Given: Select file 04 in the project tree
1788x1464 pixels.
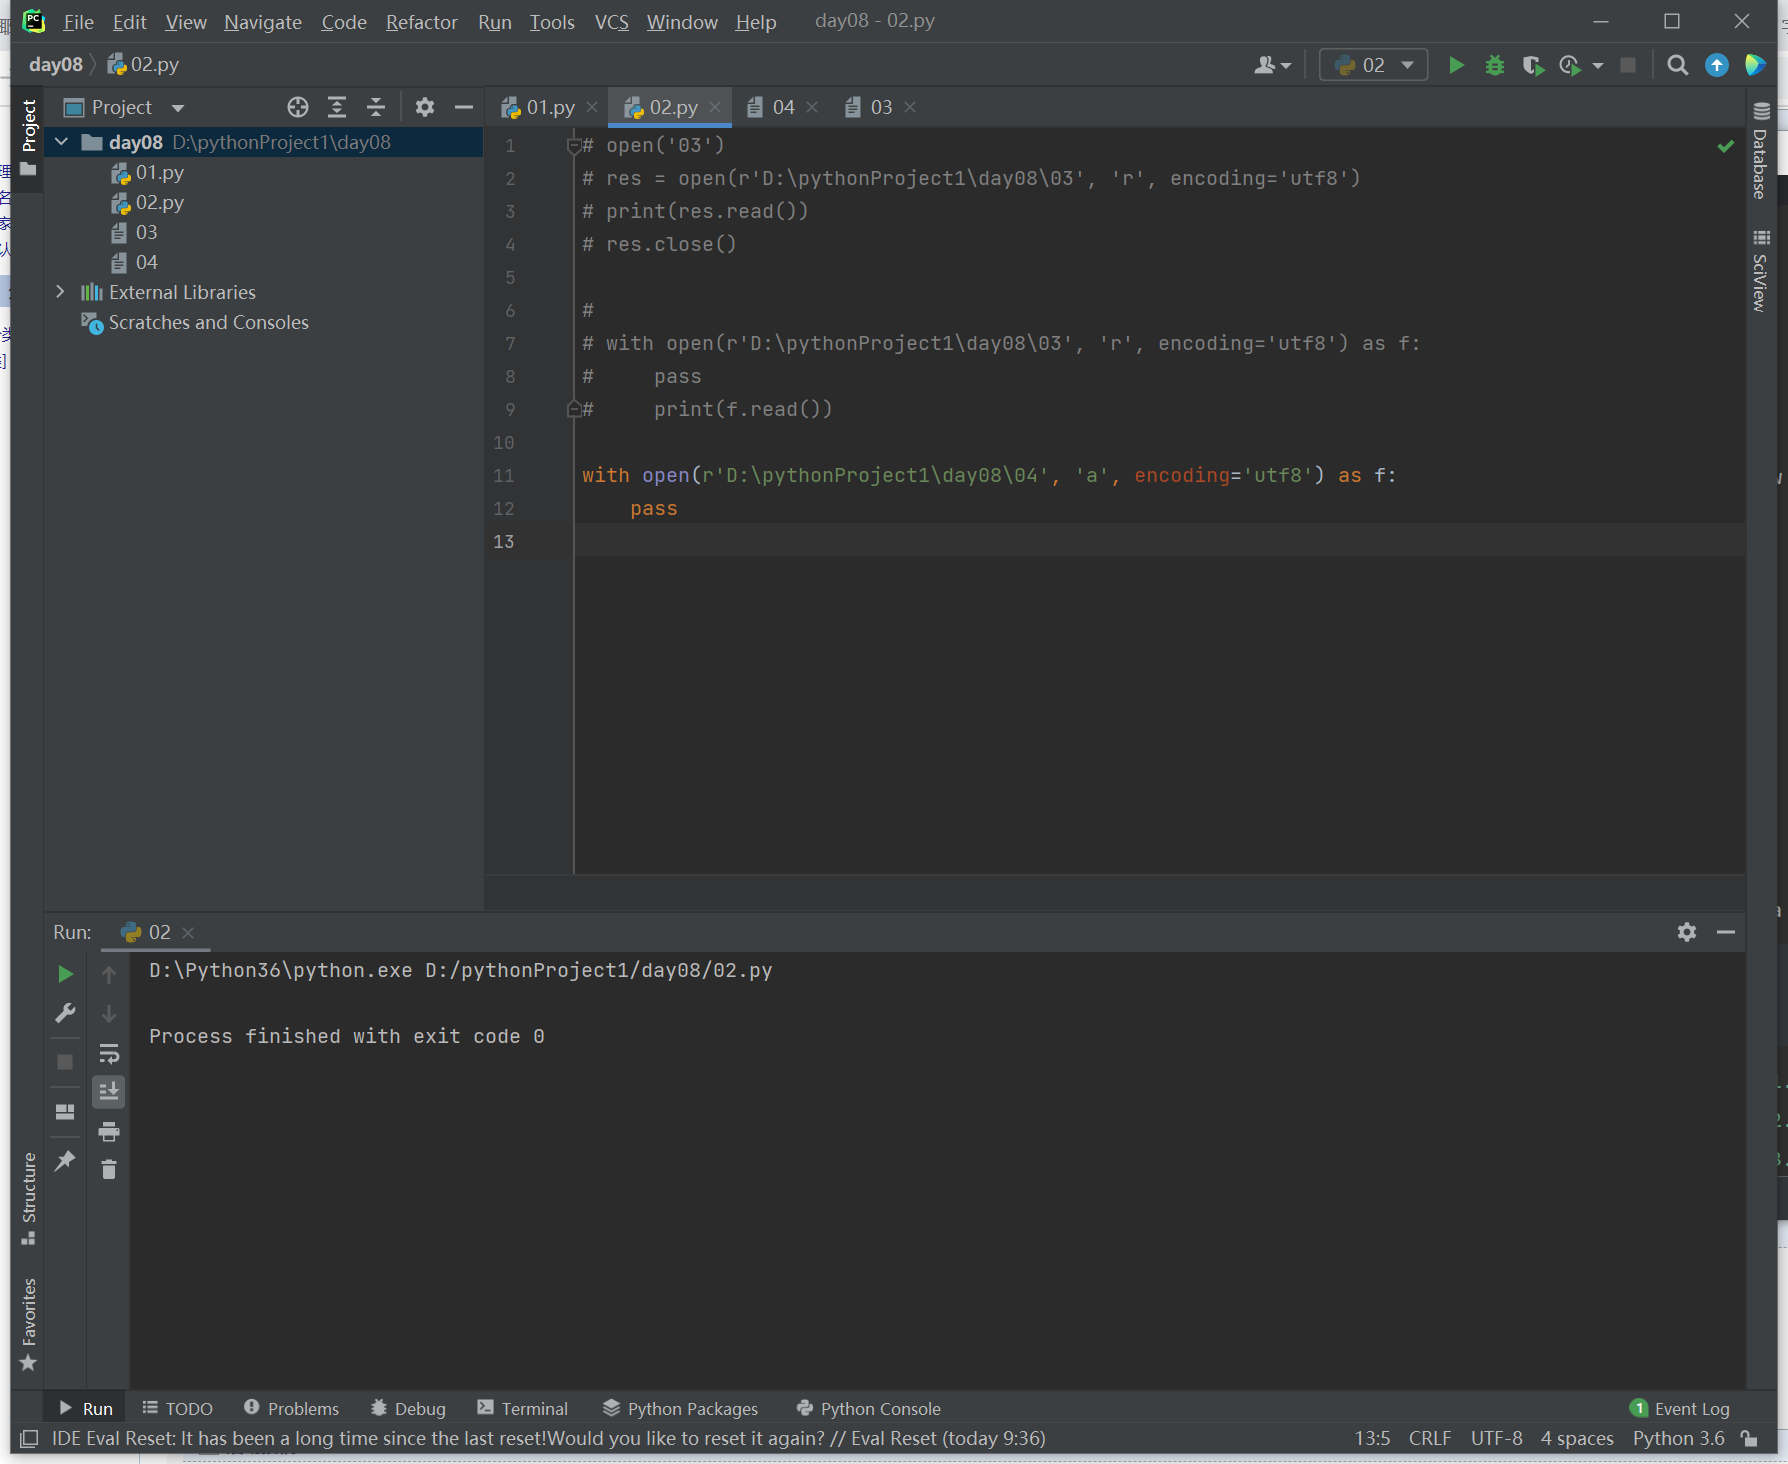Looking at the screenshot, I should tap(146, 262).
